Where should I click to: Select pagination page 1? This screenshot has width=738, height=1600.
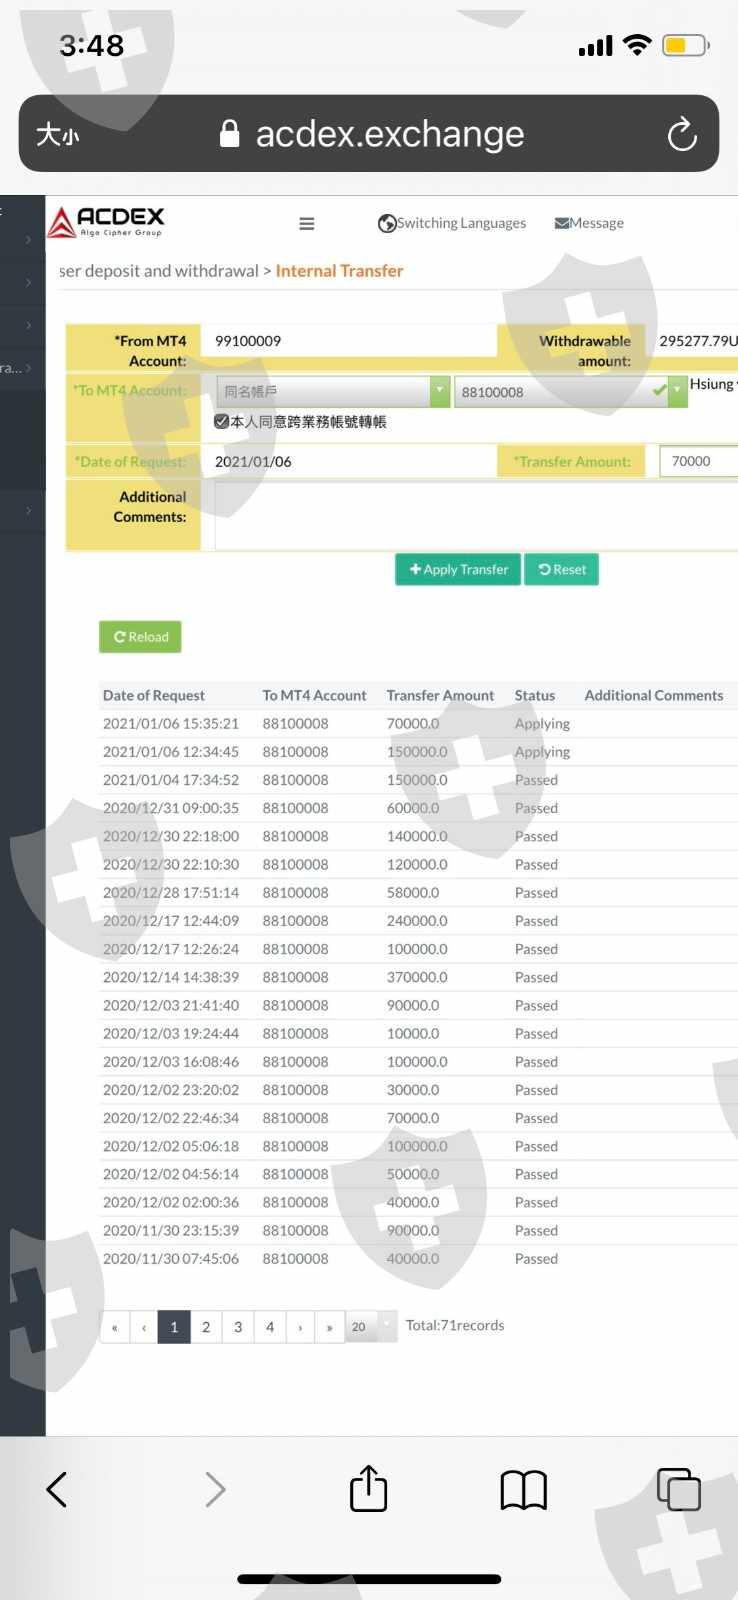tap(174, 1327)
